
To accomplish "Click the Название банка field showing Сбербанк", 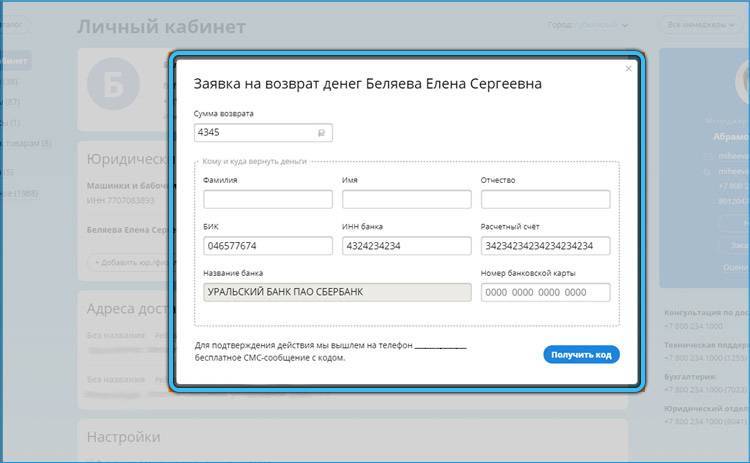I will tap(337, 292).
